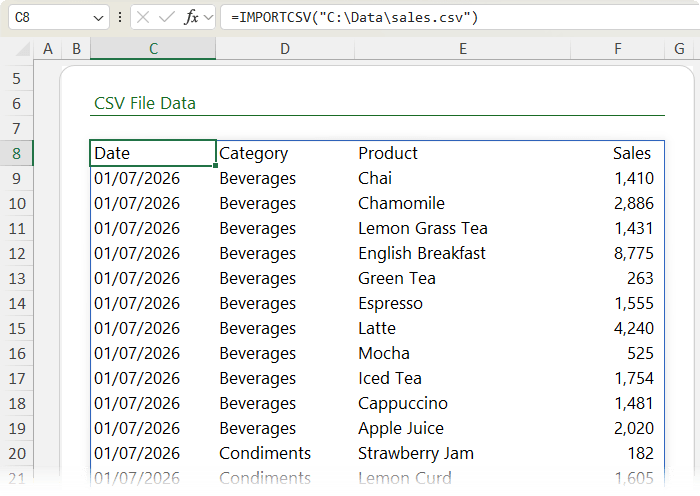Select column E header
This screenshot has width=700, height=496.
(463, 49)
